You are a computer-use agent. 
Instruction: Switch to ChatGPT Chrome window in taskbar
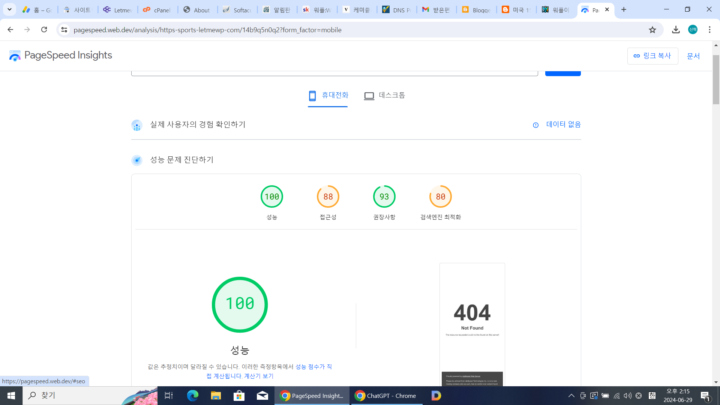[382, 395]
